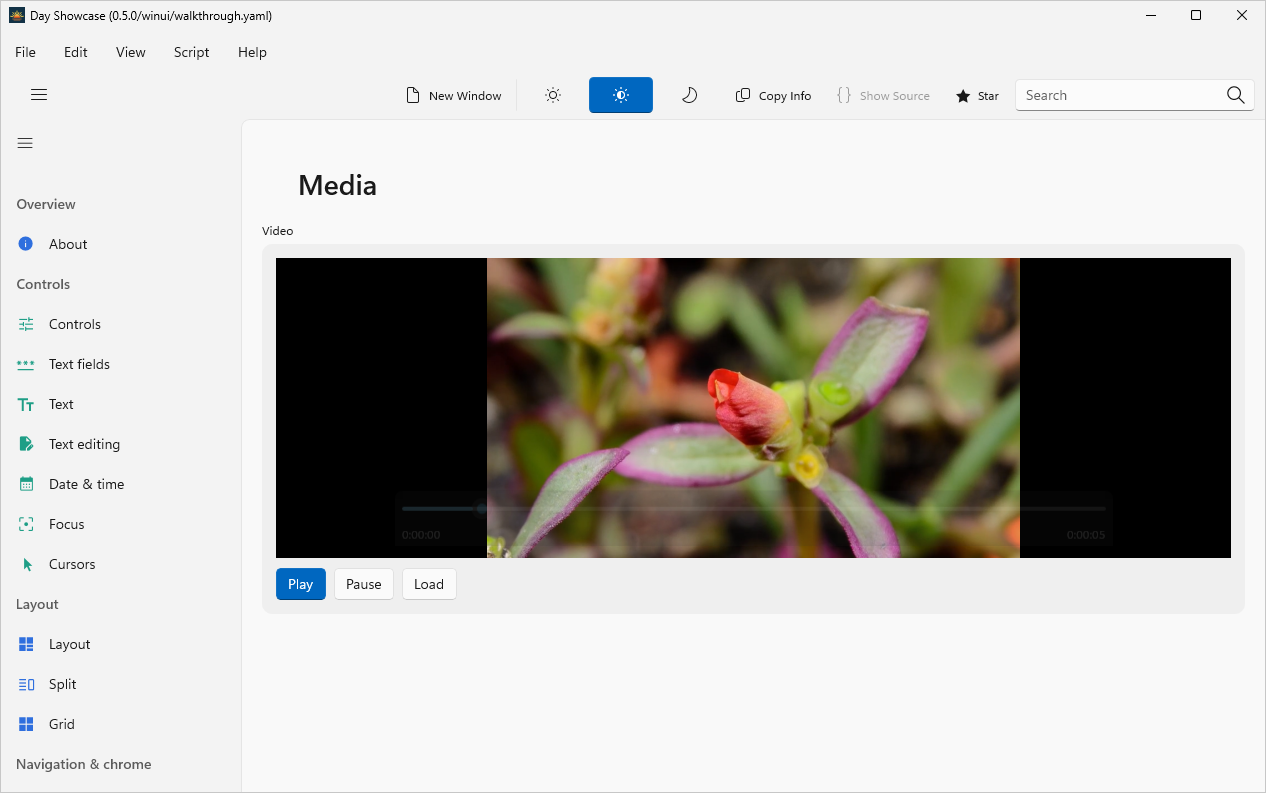1266x793 pixels.
Task: Open the Date & time page
Action: pyautogui.click(x=120, y=484)
